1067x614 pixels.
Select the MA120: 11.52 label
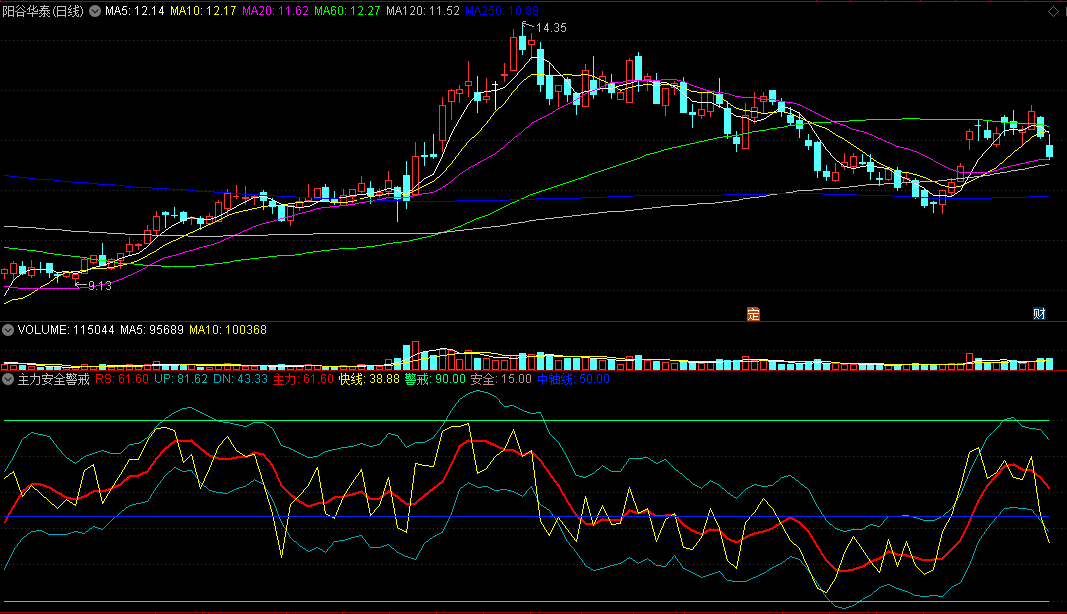coord(423,11)
